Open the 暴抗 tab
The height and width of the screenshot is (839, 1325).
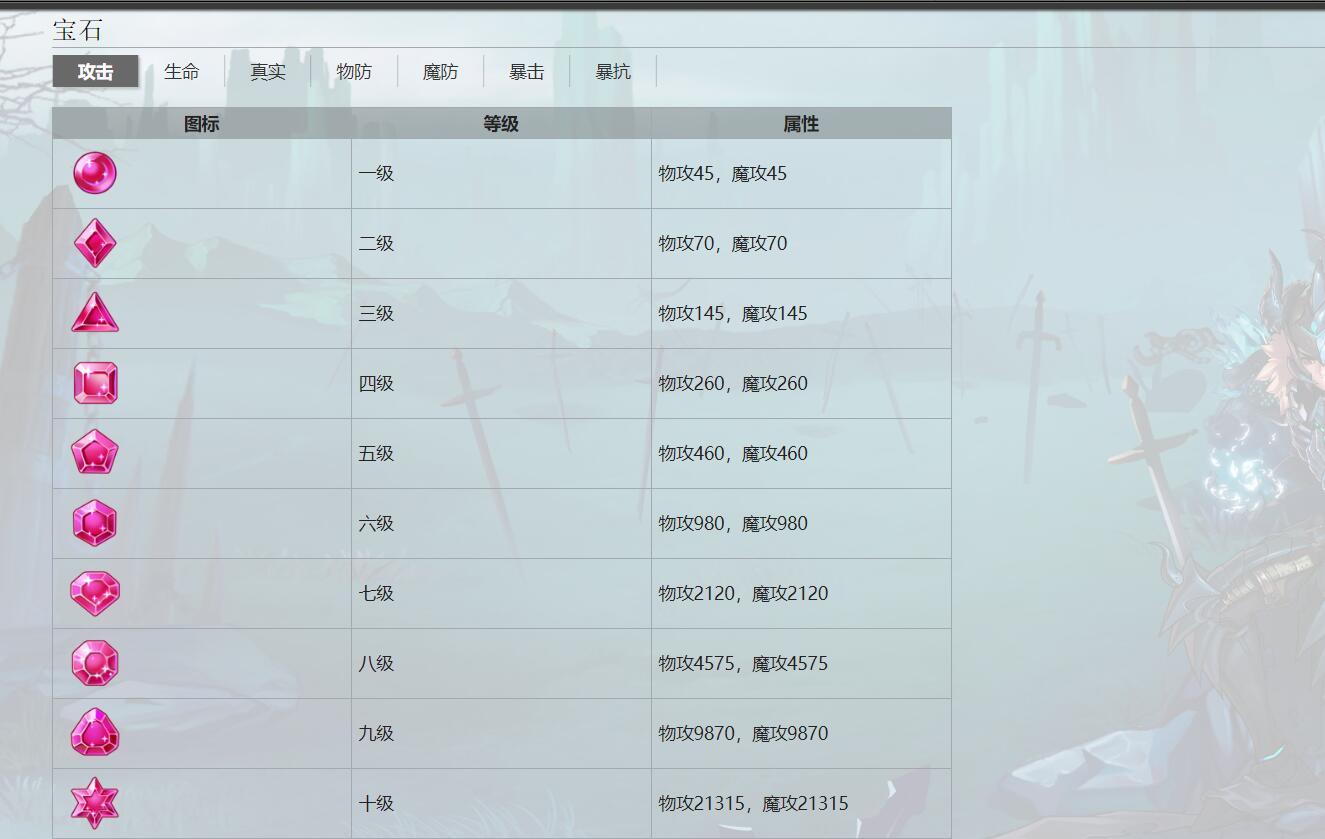pyautogui.click(x=613, y=71)
